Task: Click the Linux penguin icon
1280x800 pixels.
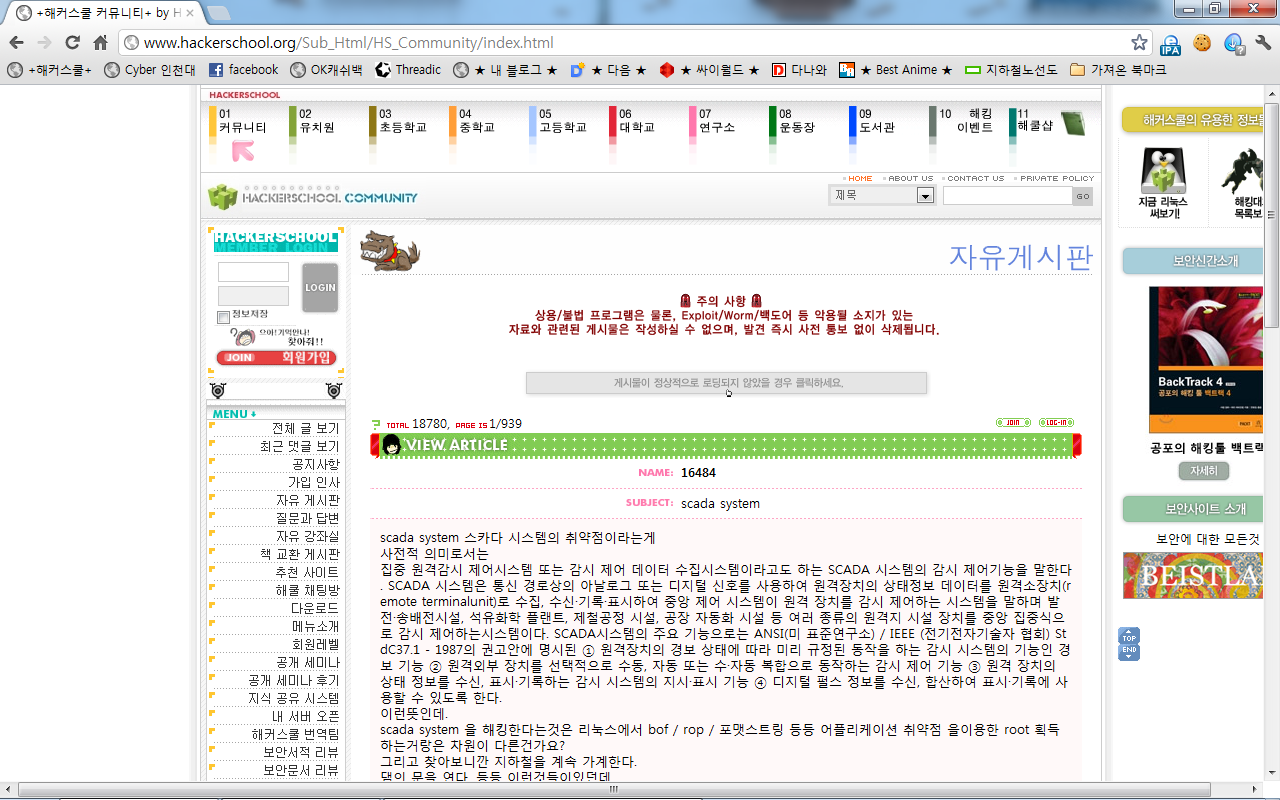Action: click(1164, 173)
